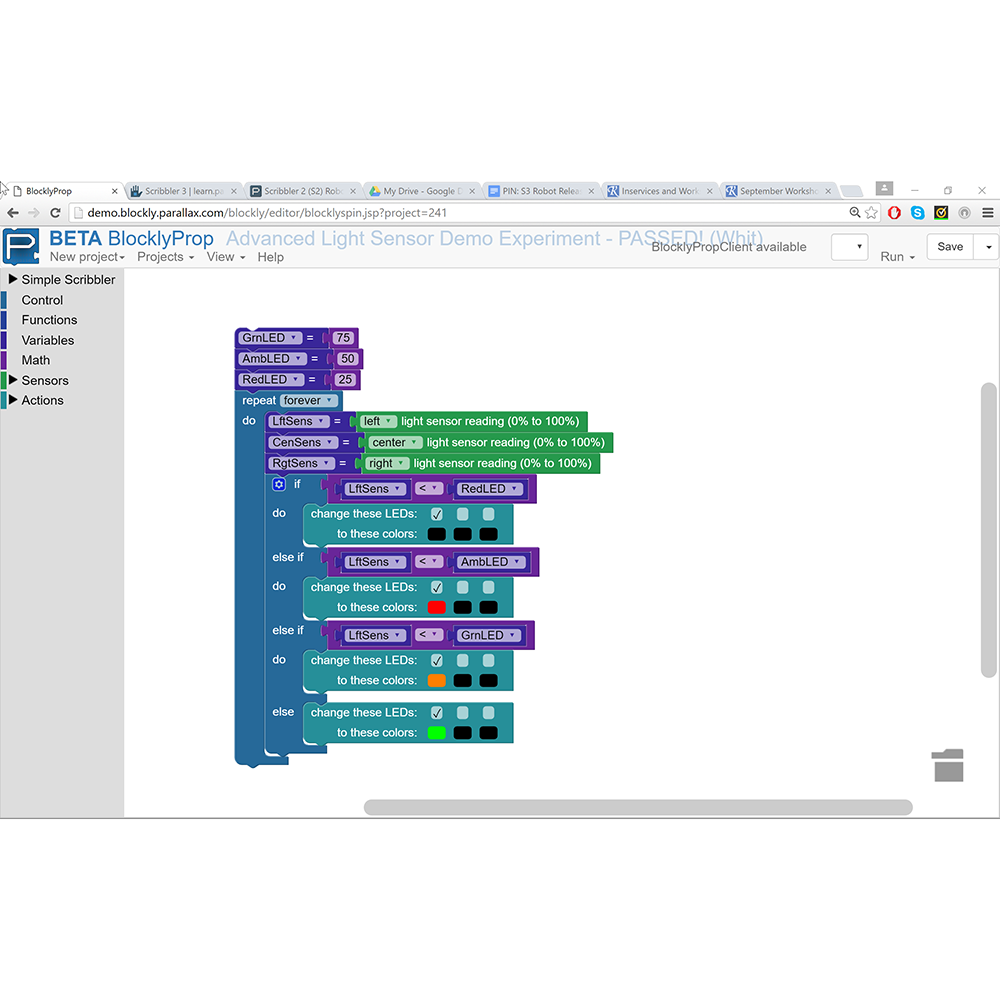Select the Control category

42,300
